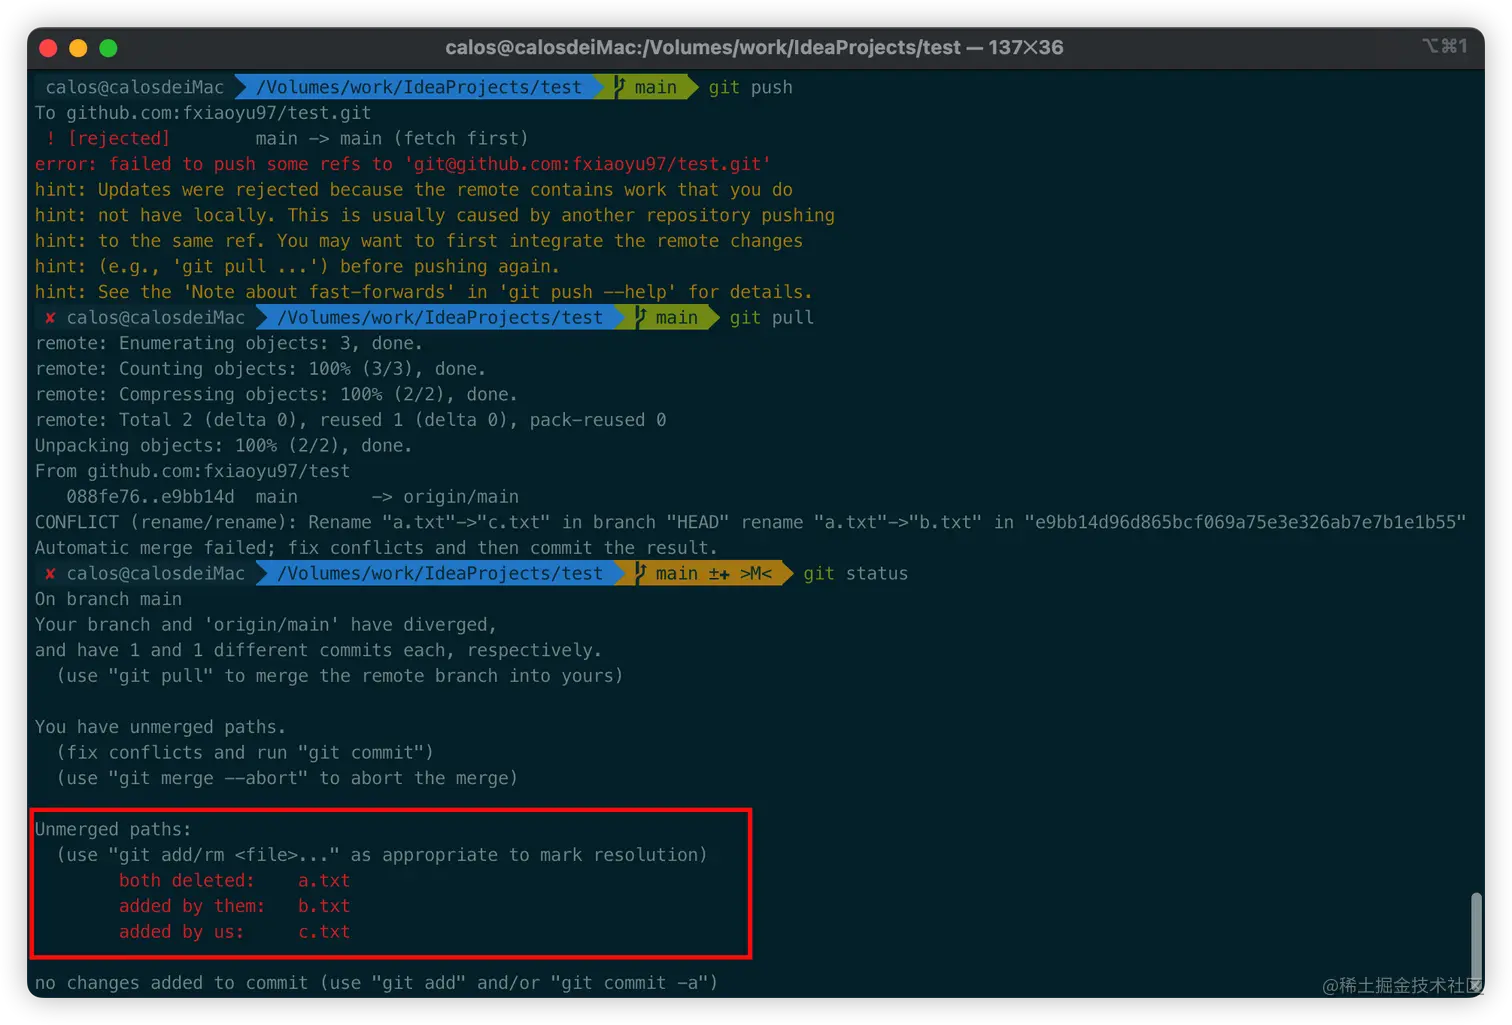
Task: Close the terminal window with the red button
Action: [48, 48]
